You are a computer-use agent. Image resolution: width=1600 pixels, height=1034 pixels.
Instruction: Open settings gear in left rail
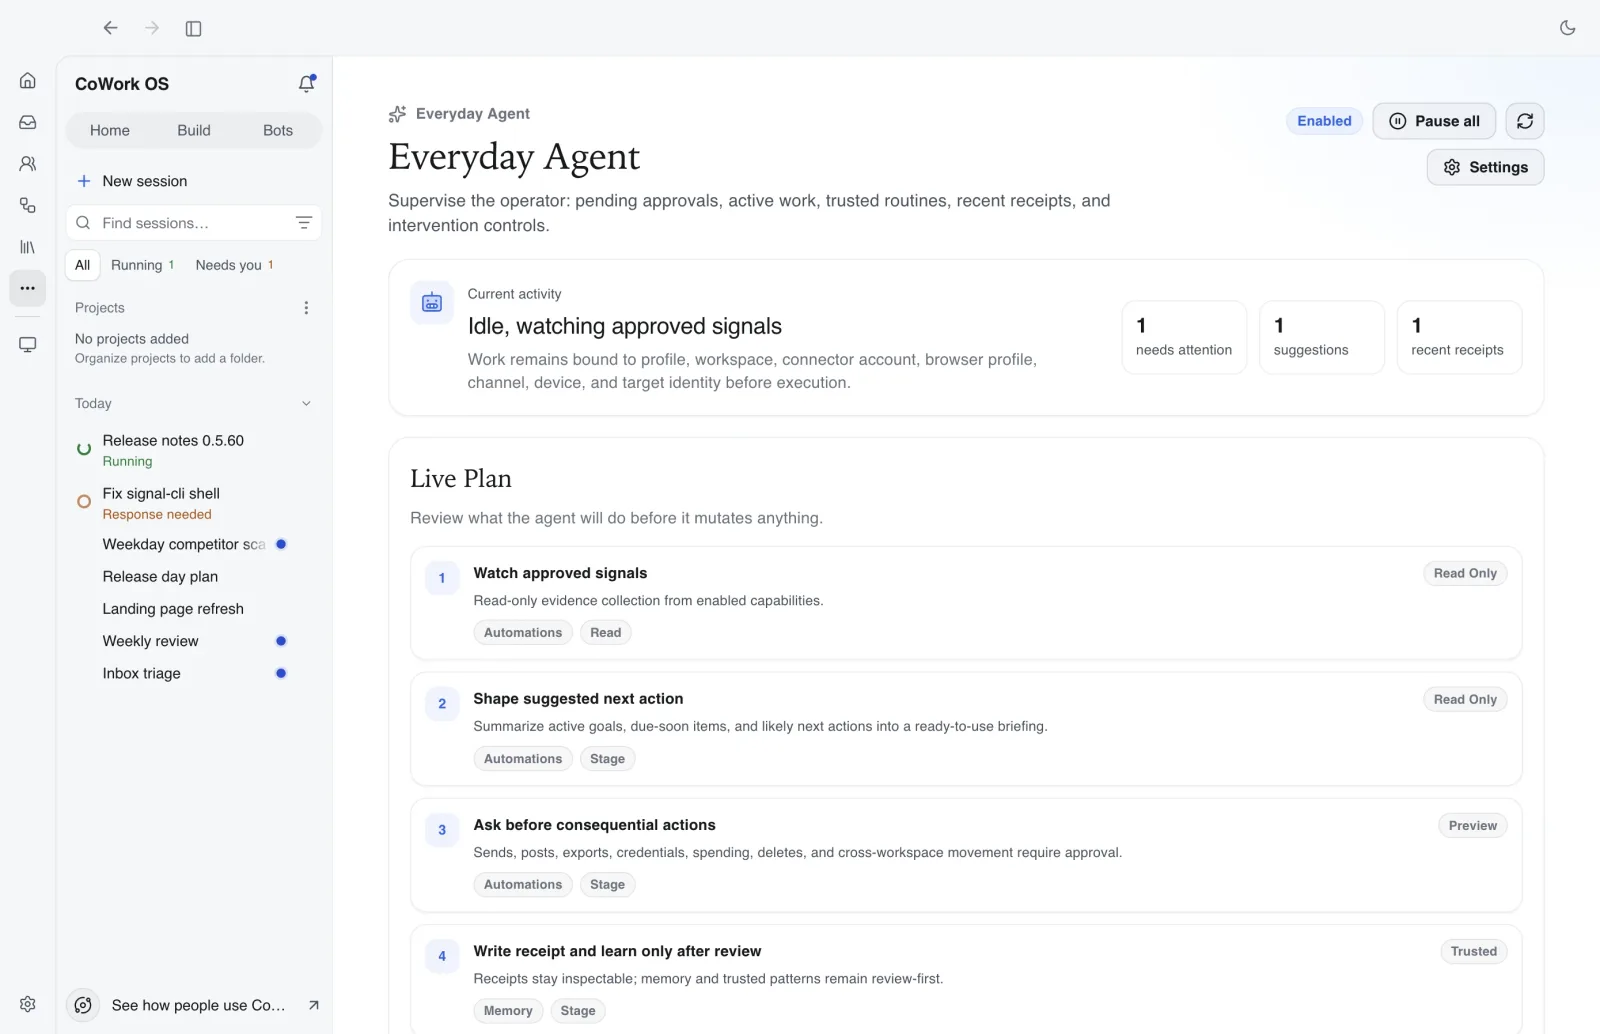click(28, 1004)
